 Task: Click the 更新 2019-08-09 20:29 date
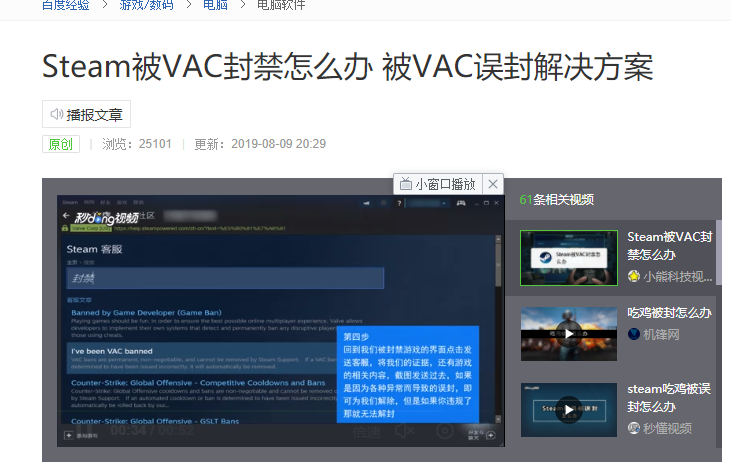(260, 144)
